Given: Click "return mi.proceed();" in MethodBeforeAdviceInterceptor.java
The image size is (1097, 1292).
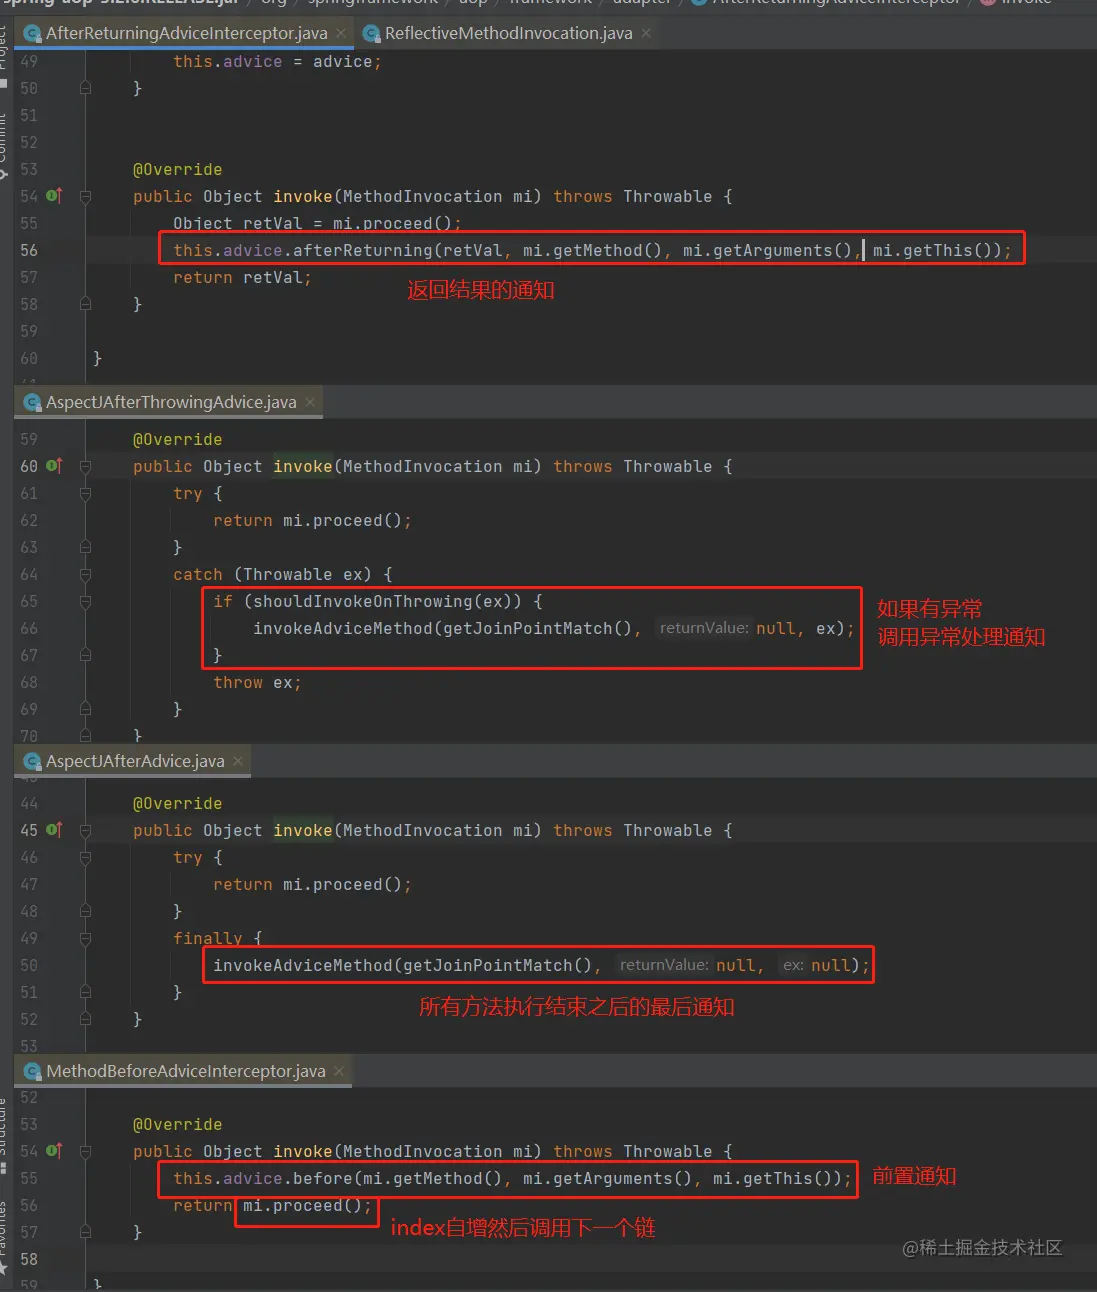Looking at the screenshot, I should tap(272, 1205).
